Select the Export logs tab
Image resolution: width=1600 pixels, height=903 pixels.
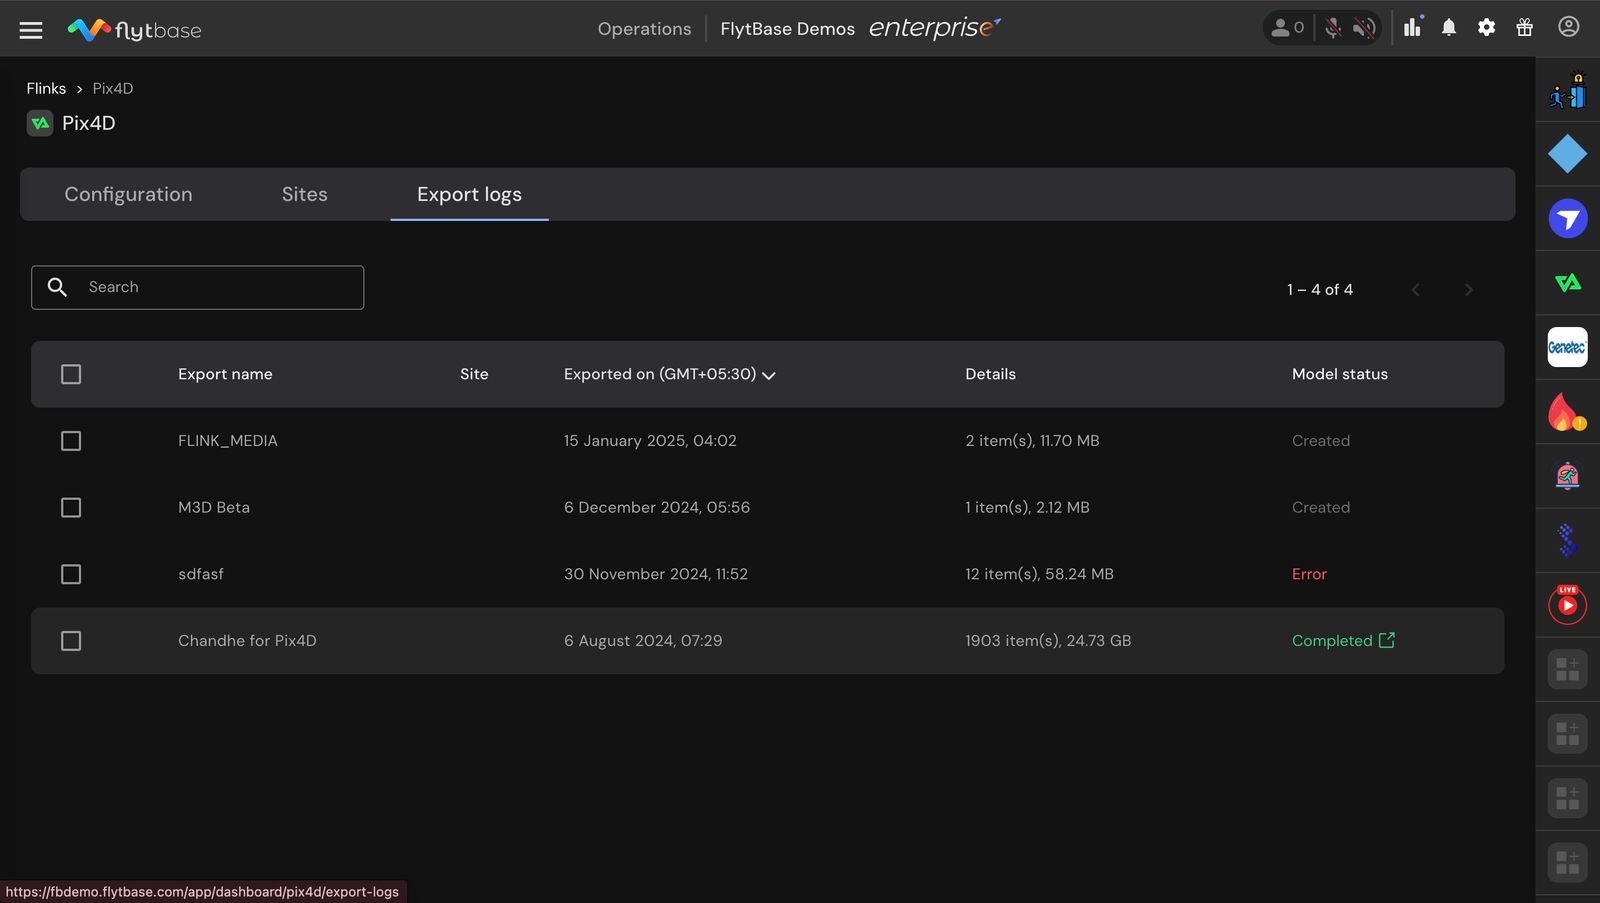click(x=469, y=194)
